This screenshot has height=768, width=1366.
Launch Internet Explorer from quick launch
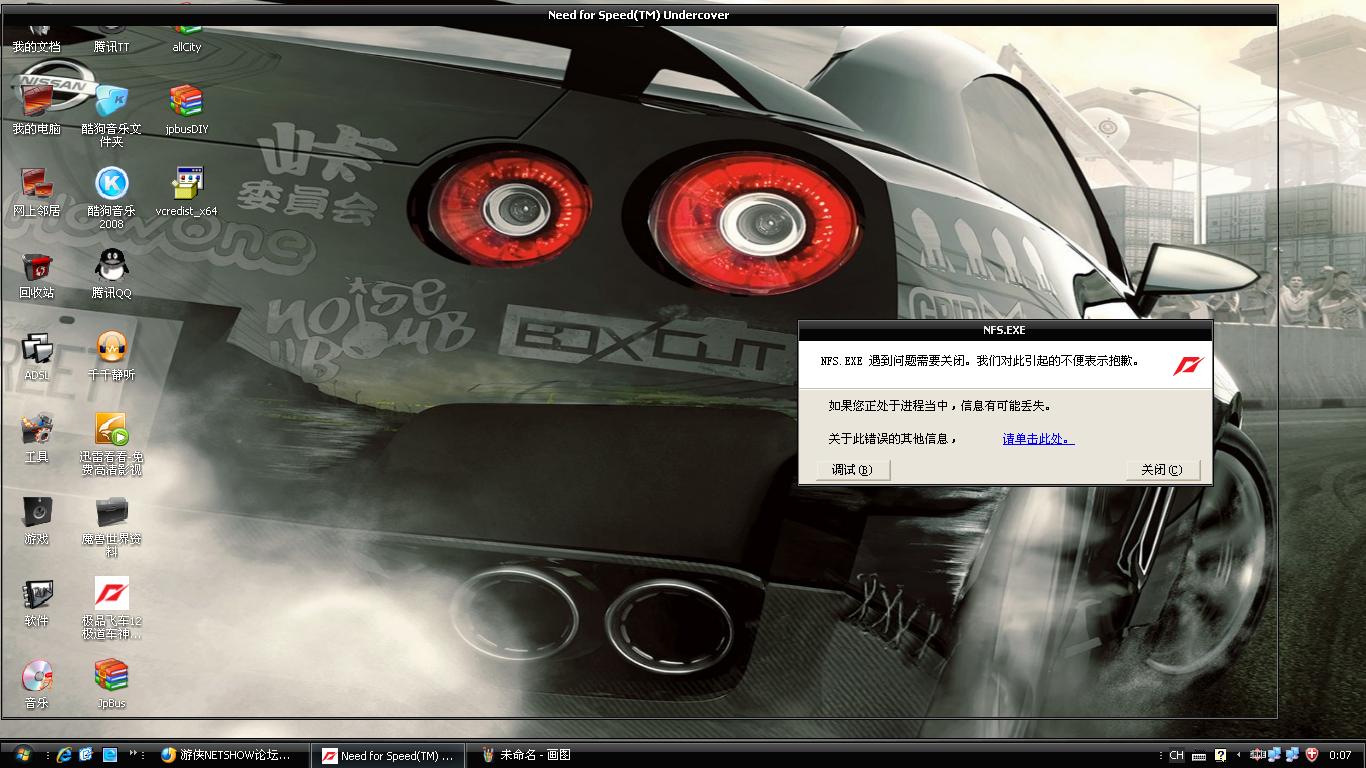click(65, 754)
